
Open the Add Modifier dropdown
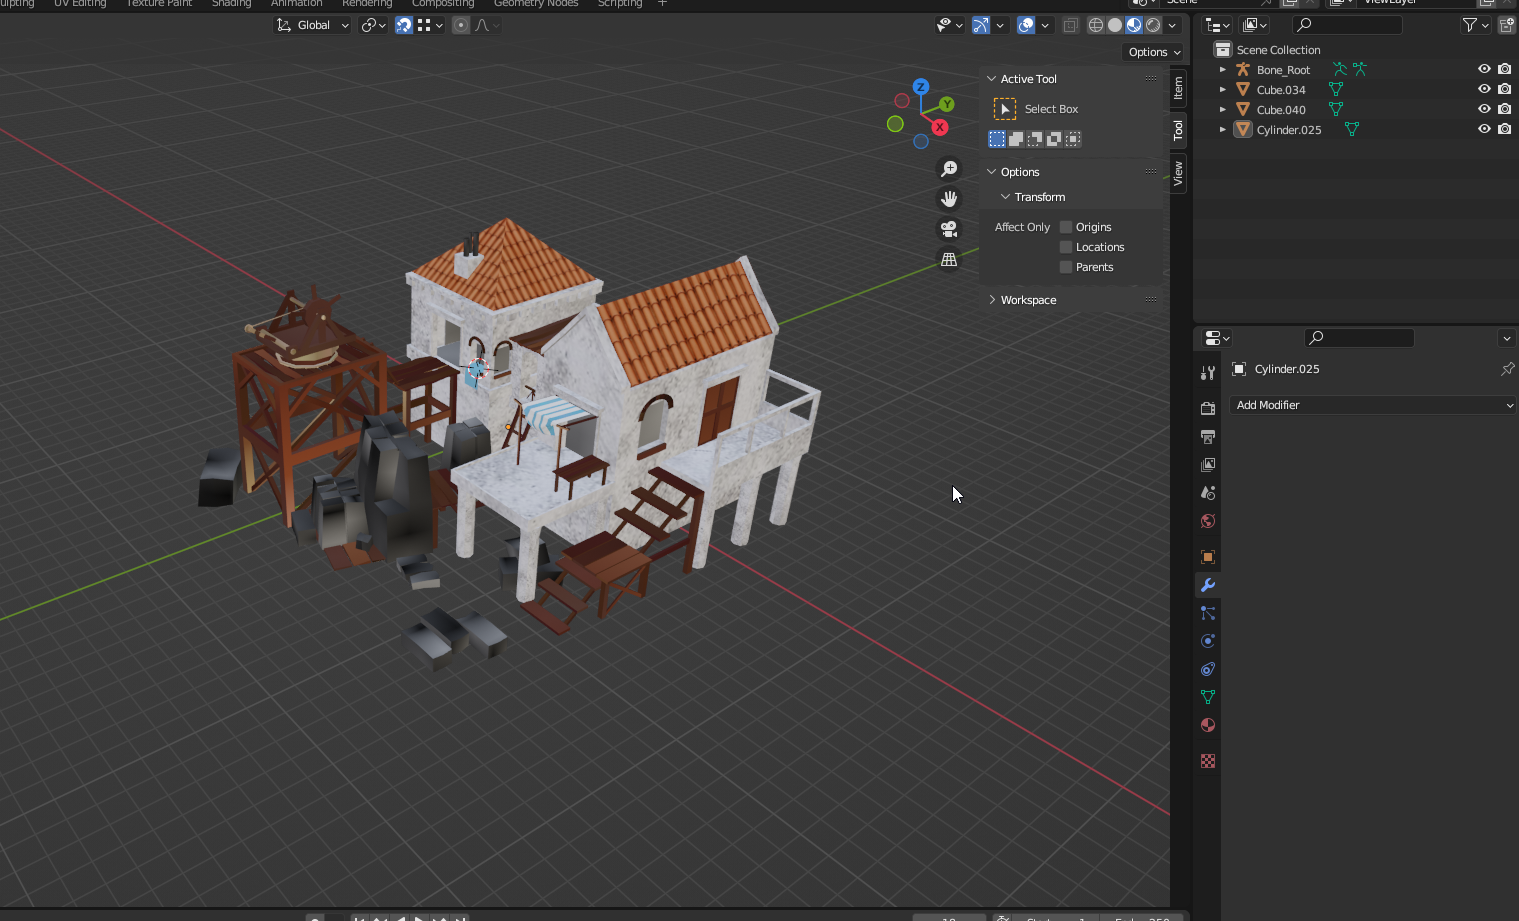click(1372, 405)
